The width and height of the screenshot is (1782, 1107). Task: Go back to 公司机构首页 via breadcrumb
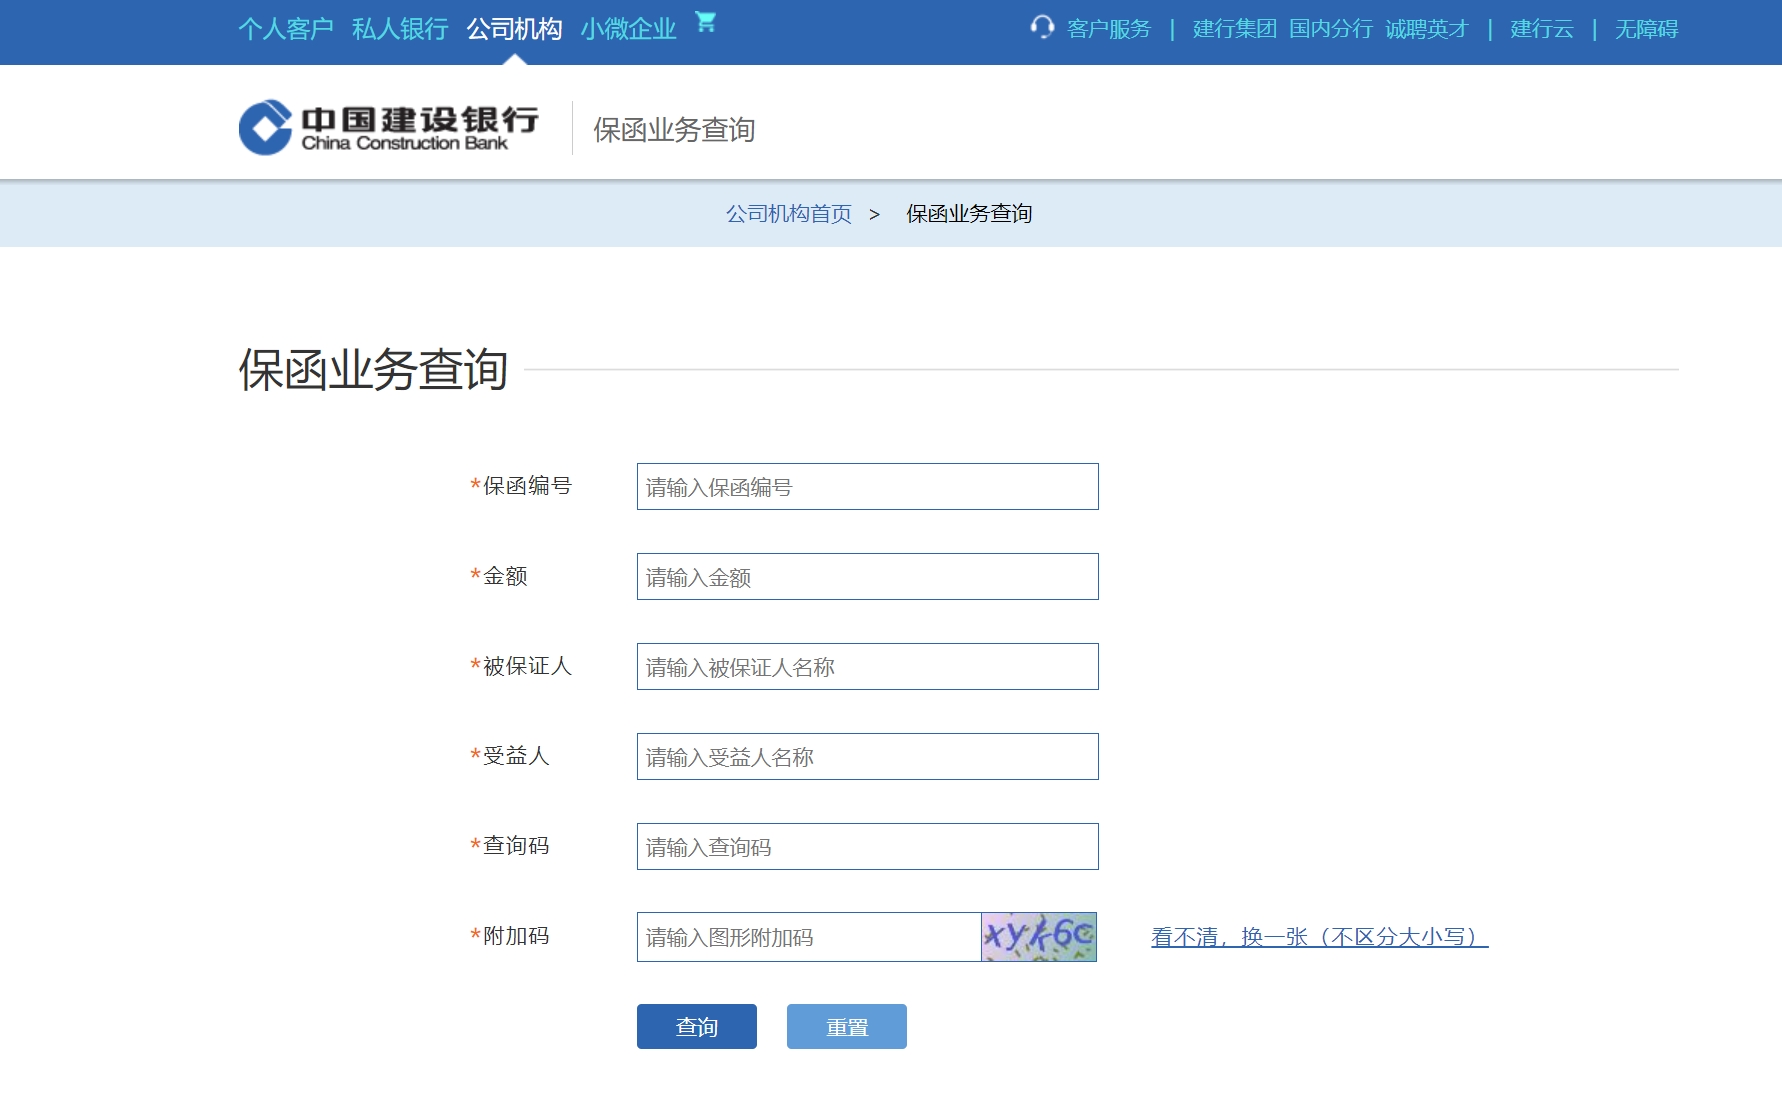[789, 213]
